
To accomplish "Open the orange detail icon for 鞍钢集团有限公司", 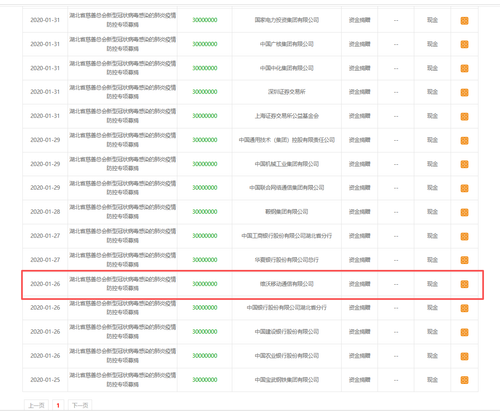I will coord(464,212).
